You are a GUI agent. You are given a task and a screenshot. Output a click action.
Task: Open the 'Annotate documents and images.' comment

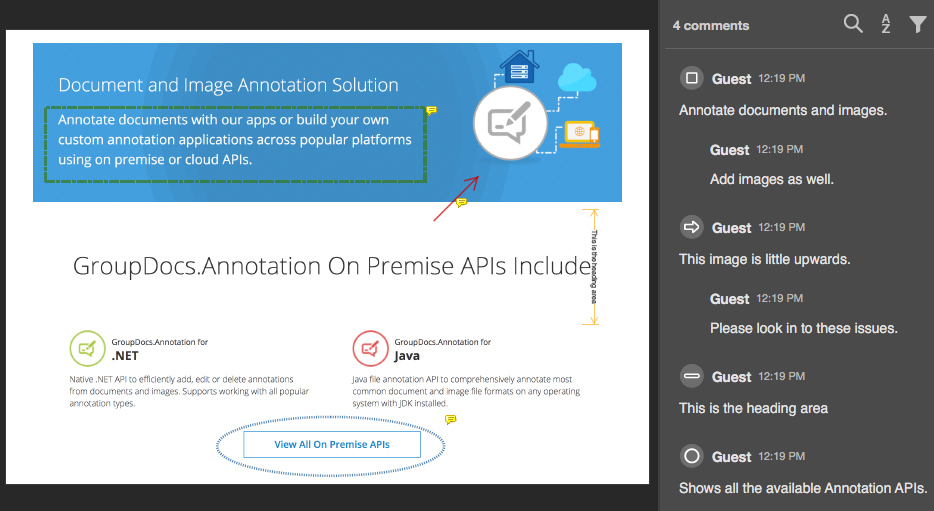[783, 110]
